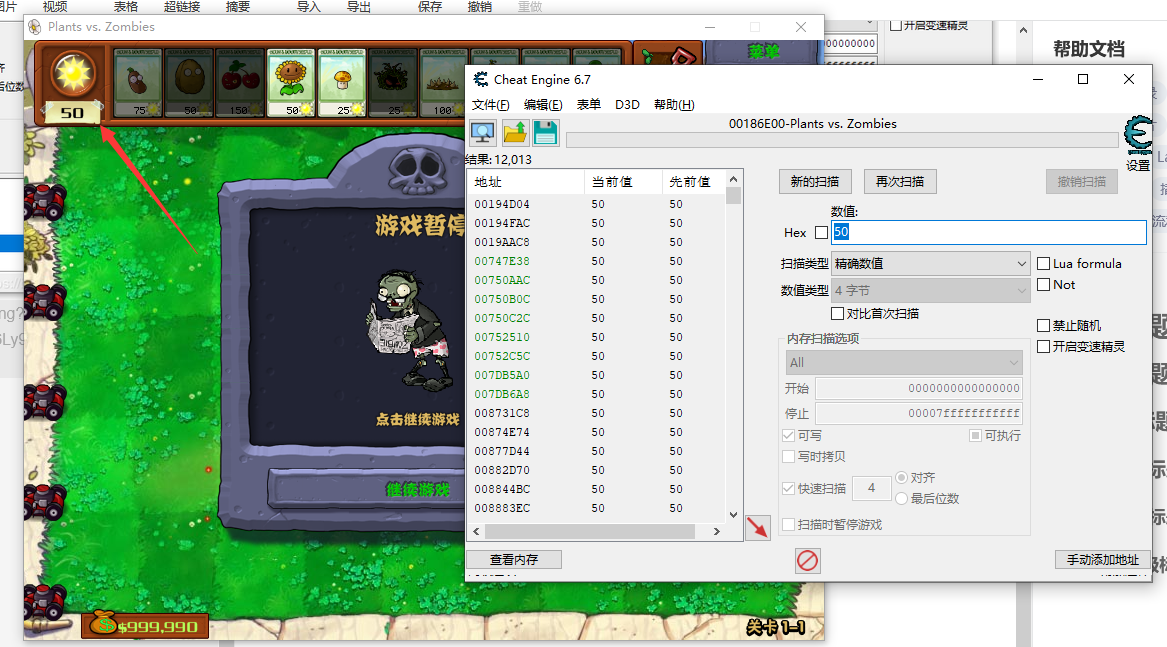This screenshot has height=647, width=1167.
Task: Select the first seed packet costing 75
Action: coord(138,82)
